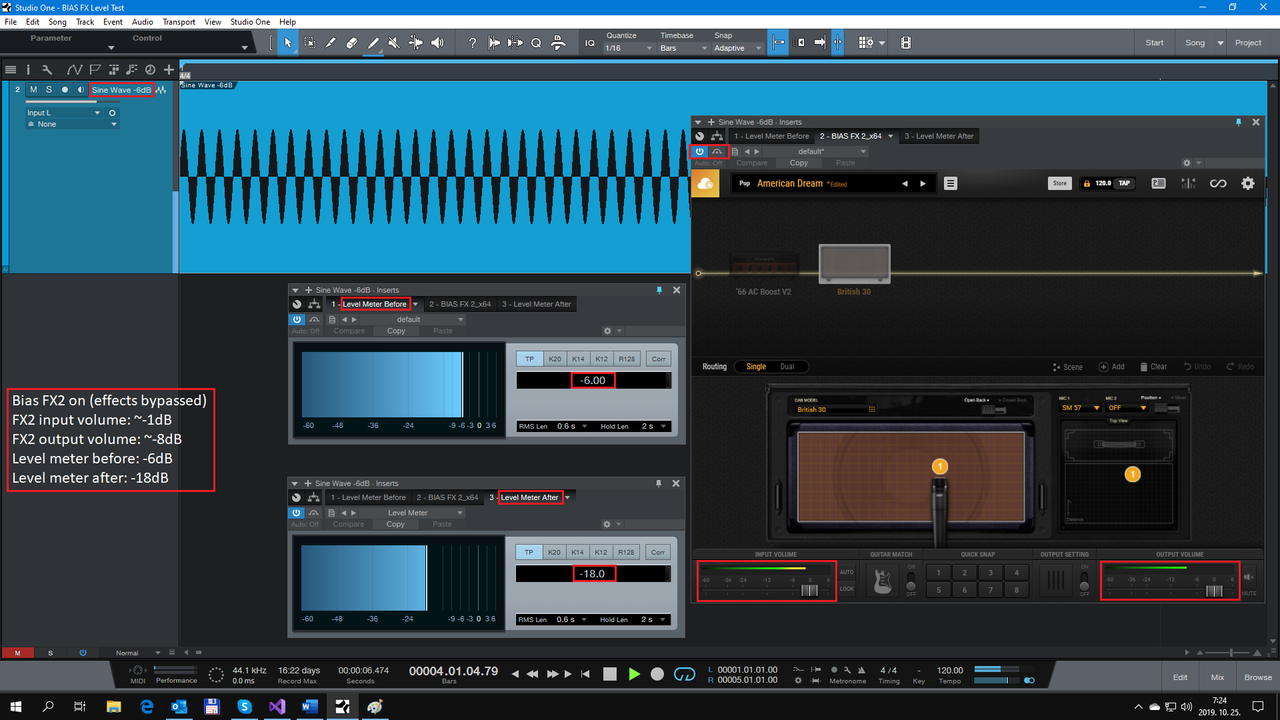
Task: Open Skype from the Windows taskbar
Action: click(244, 706)
